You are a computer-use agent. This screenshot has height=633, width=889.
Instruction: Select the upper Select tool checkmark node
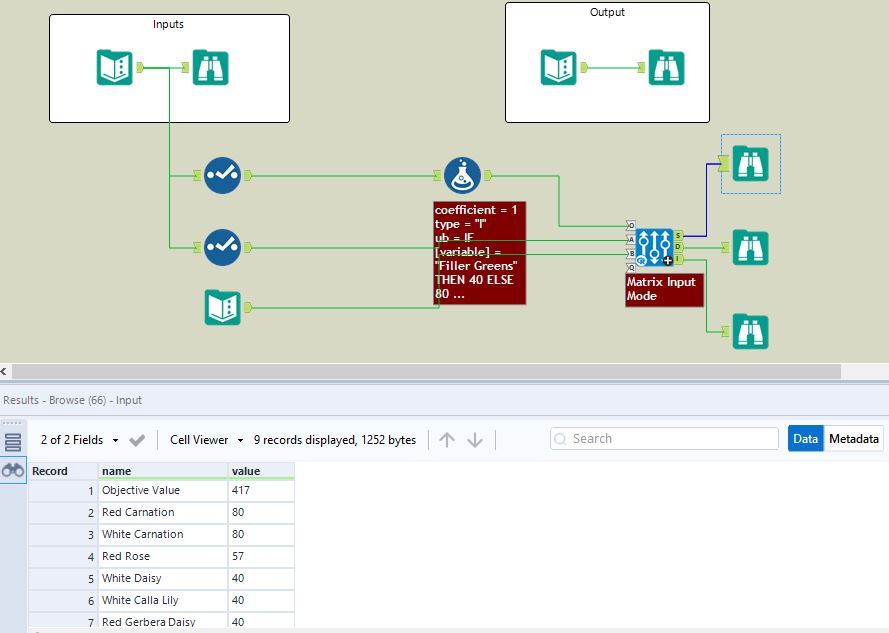coord(222,175)
